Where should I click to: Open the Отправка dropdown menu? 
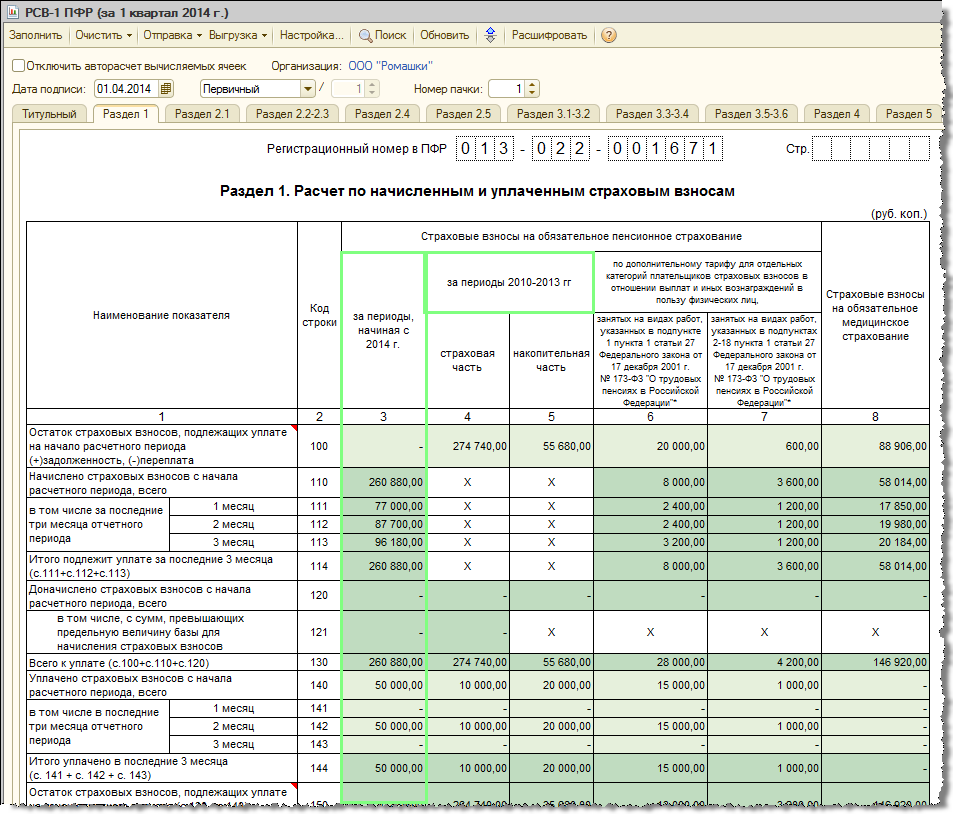tap(172, 35)
